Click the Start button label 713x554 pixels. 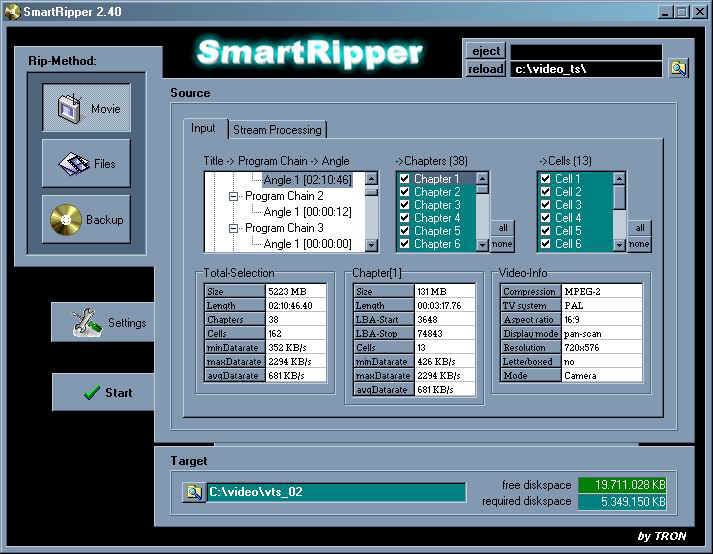pyautogui.click(x=119, y=393)
